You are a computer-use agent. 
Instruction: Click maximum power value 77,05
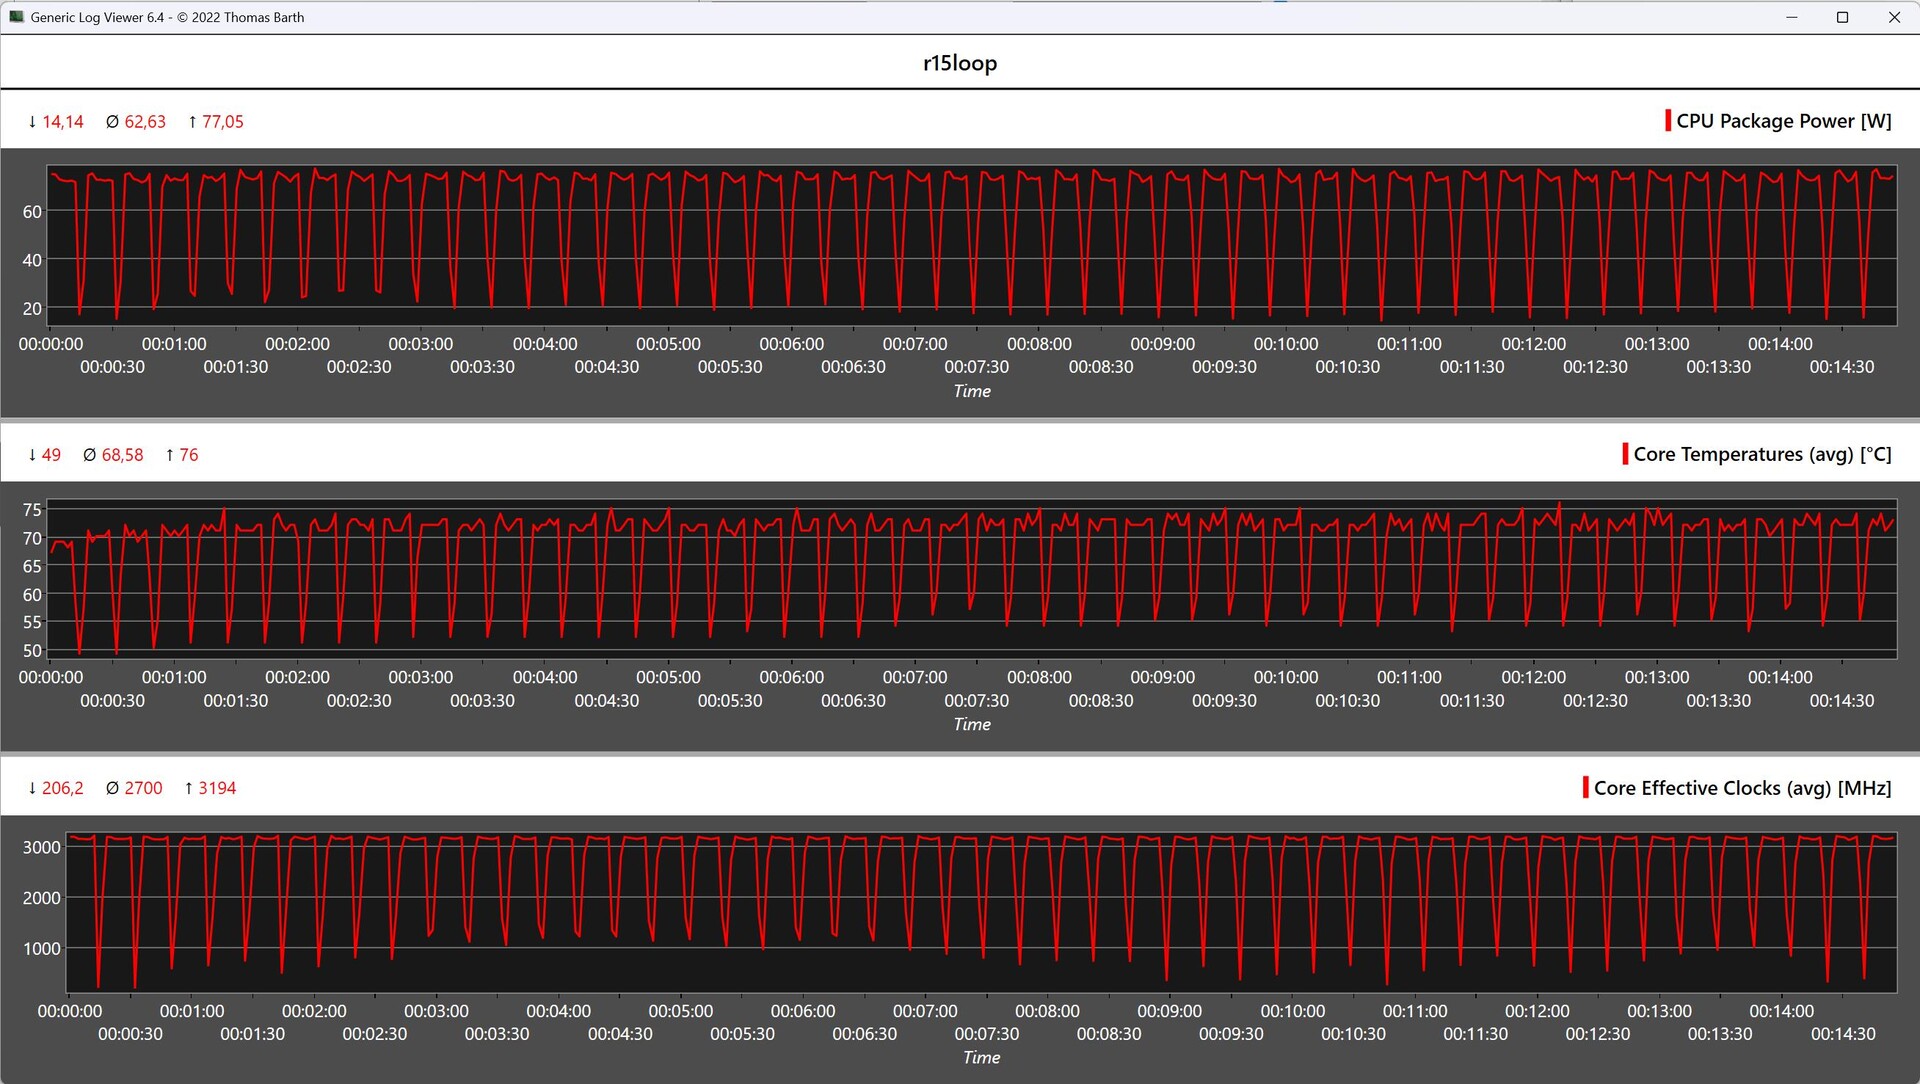pyautogui.click(x=222, y=122)
